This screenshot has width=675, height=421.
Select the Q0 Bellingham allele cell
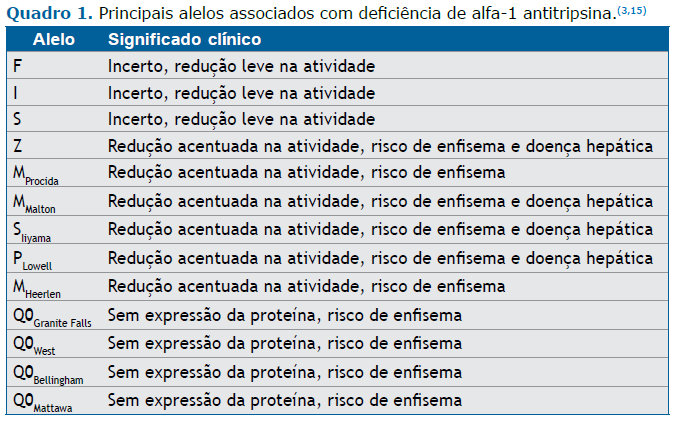point(48,374)
